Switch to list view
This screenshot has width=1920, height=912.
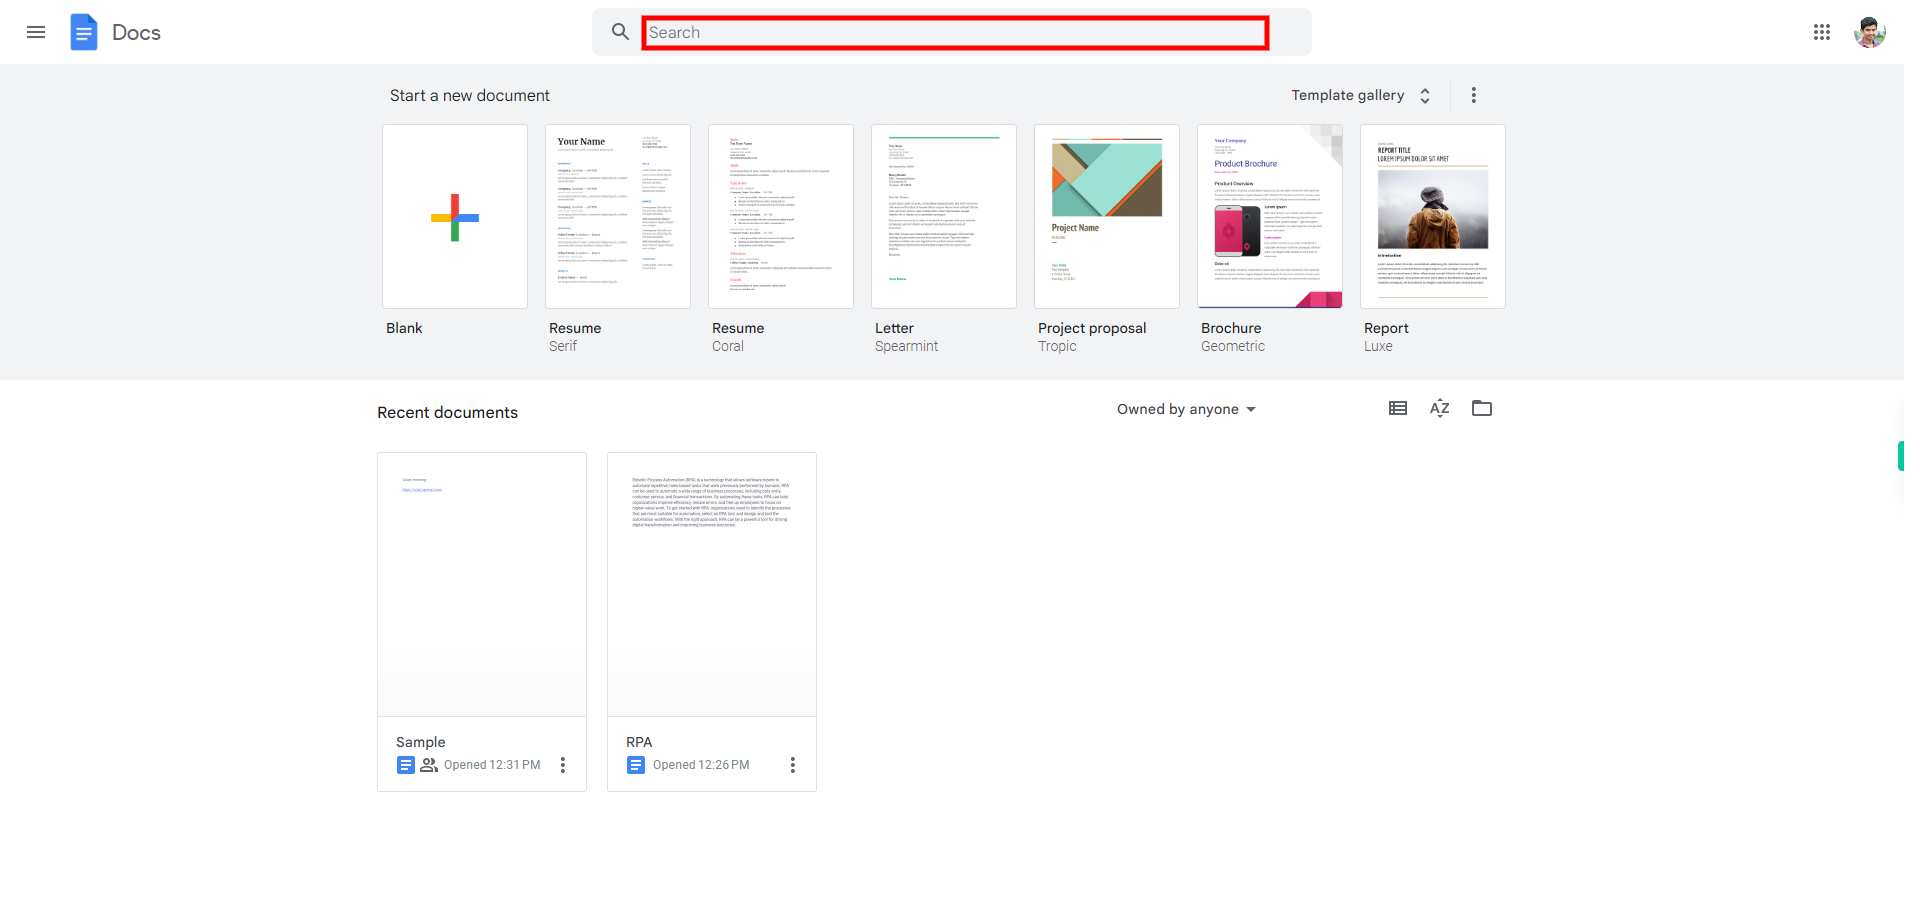(1398, 408)
